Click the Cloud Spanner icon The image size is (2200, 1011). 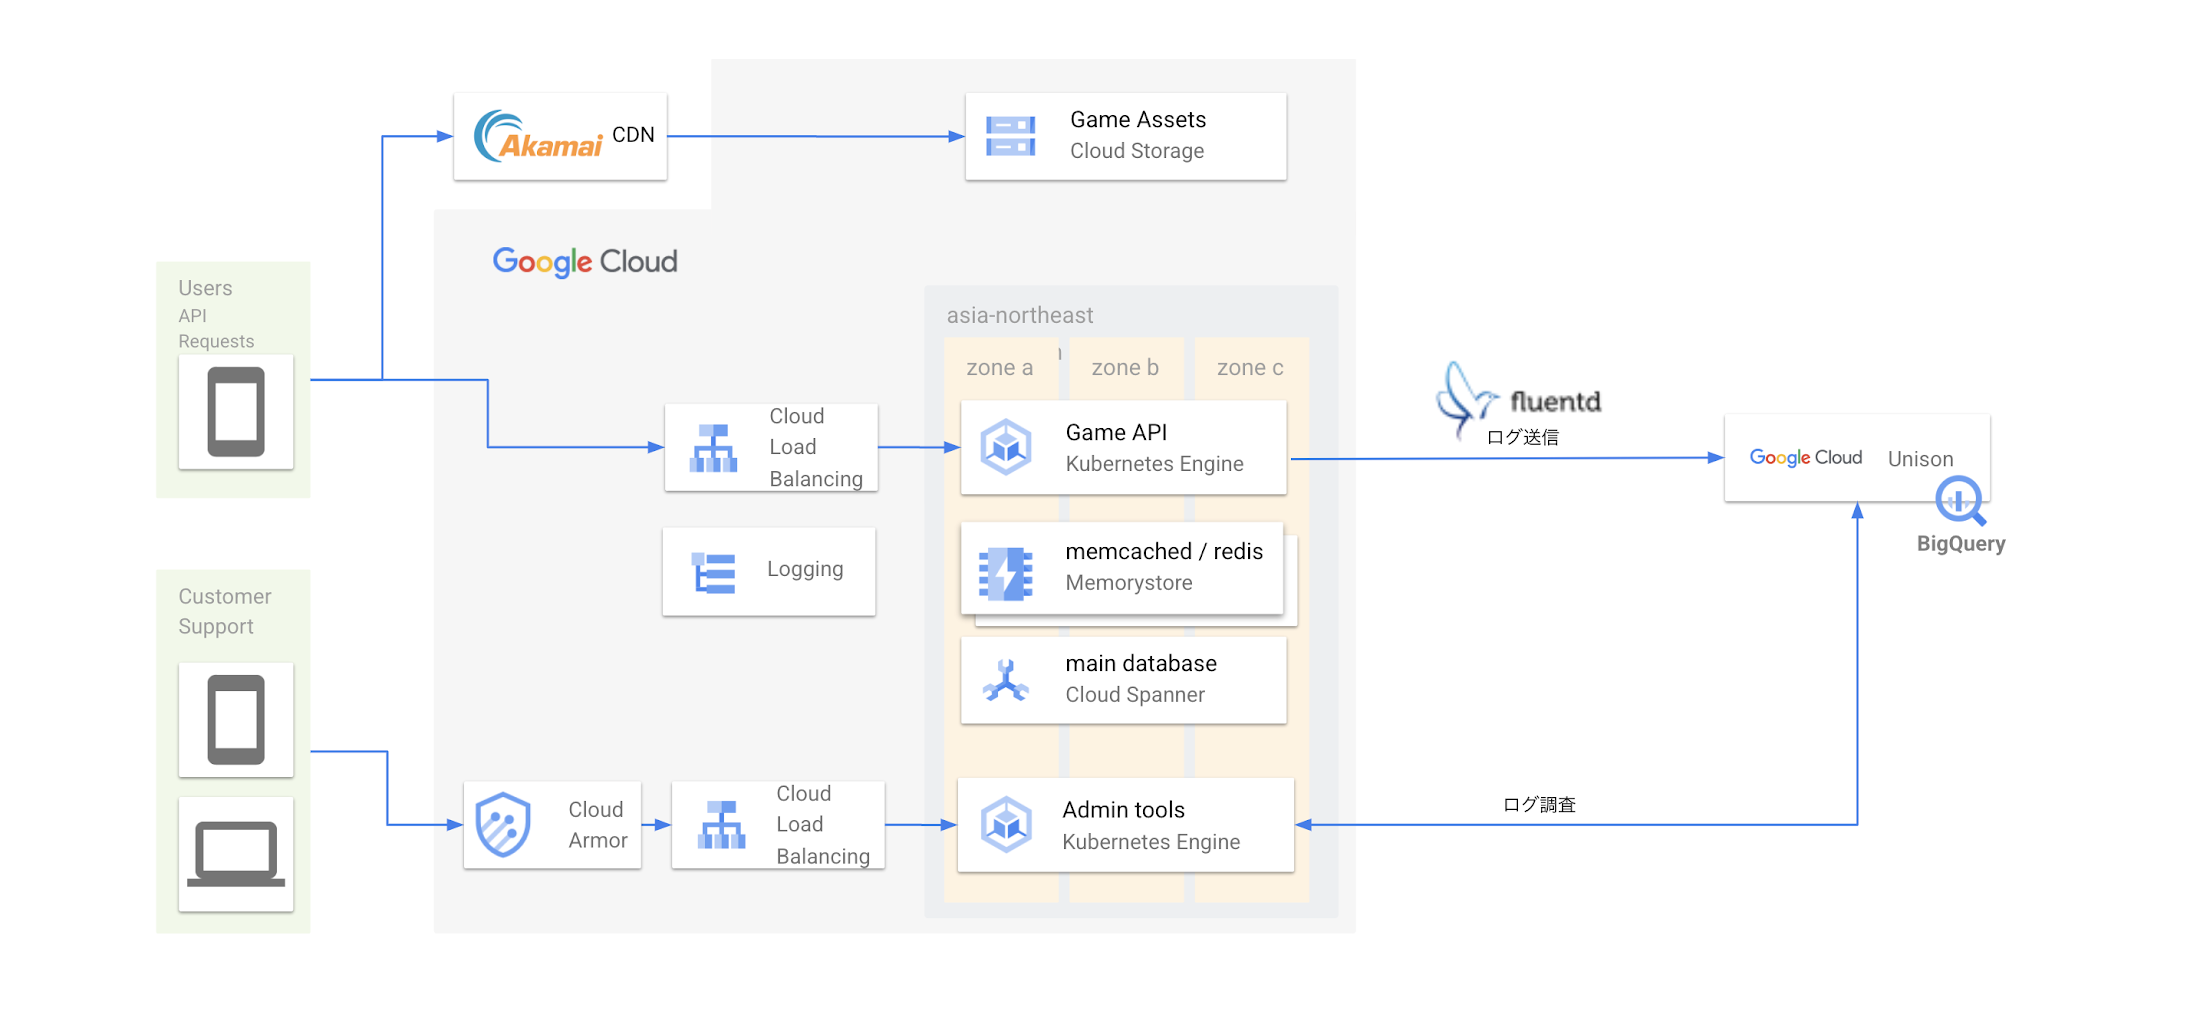[x=1006, y=680]
